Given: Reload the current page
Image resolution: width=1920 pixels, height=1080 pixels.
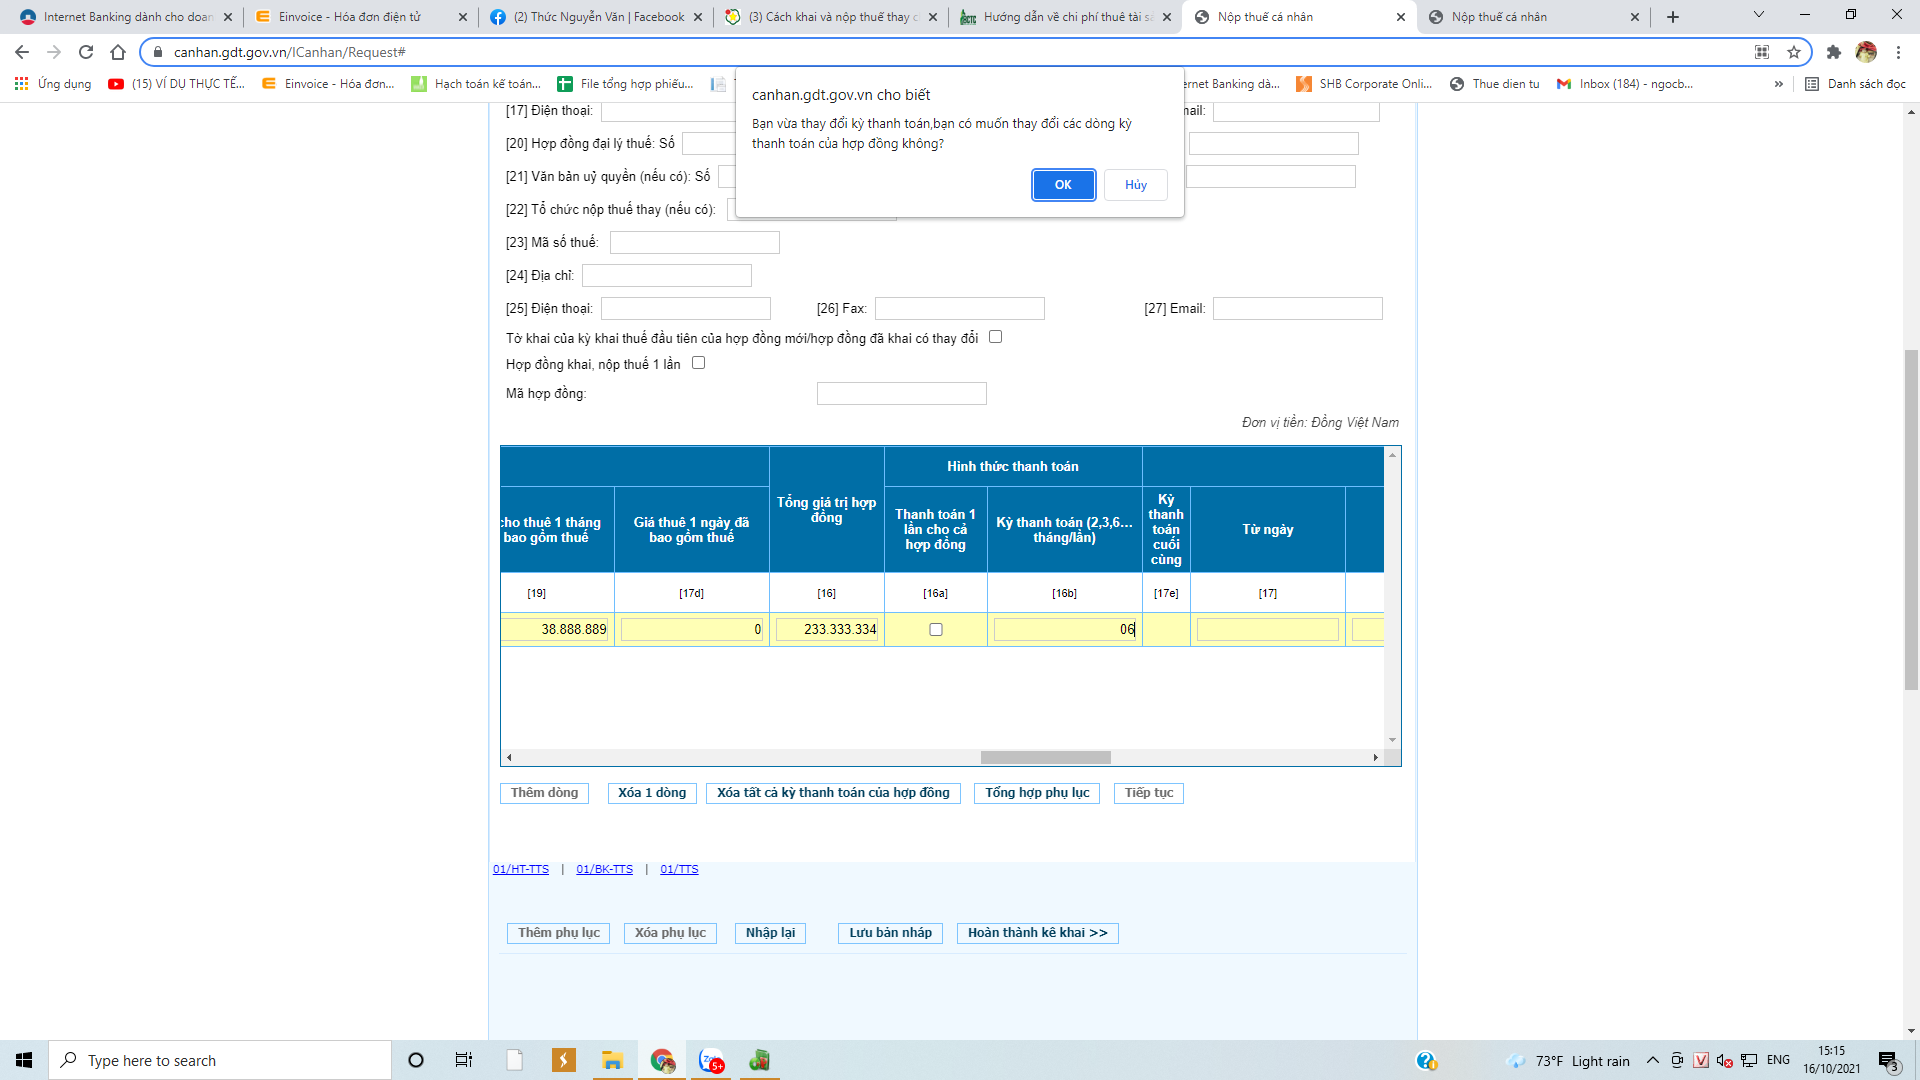Looking at the screenshot, I should (x=86, y=52).
